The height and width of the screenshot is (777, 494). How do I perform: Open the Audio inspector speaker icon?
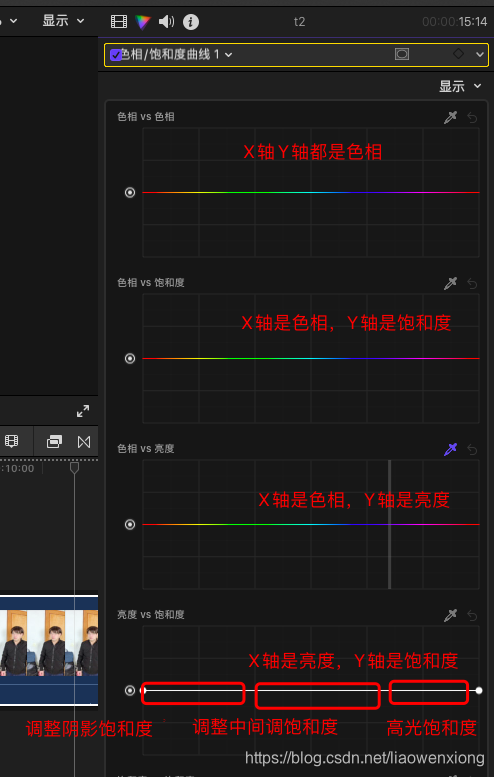[x=166, y=21]
